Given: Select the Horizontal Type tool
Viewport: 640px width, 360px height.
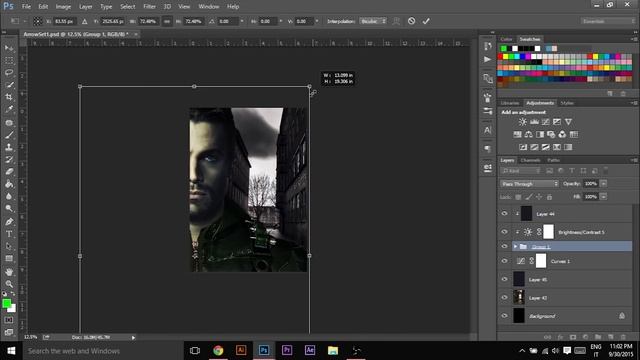Looking at the screenshot, I should coord(9,234).
